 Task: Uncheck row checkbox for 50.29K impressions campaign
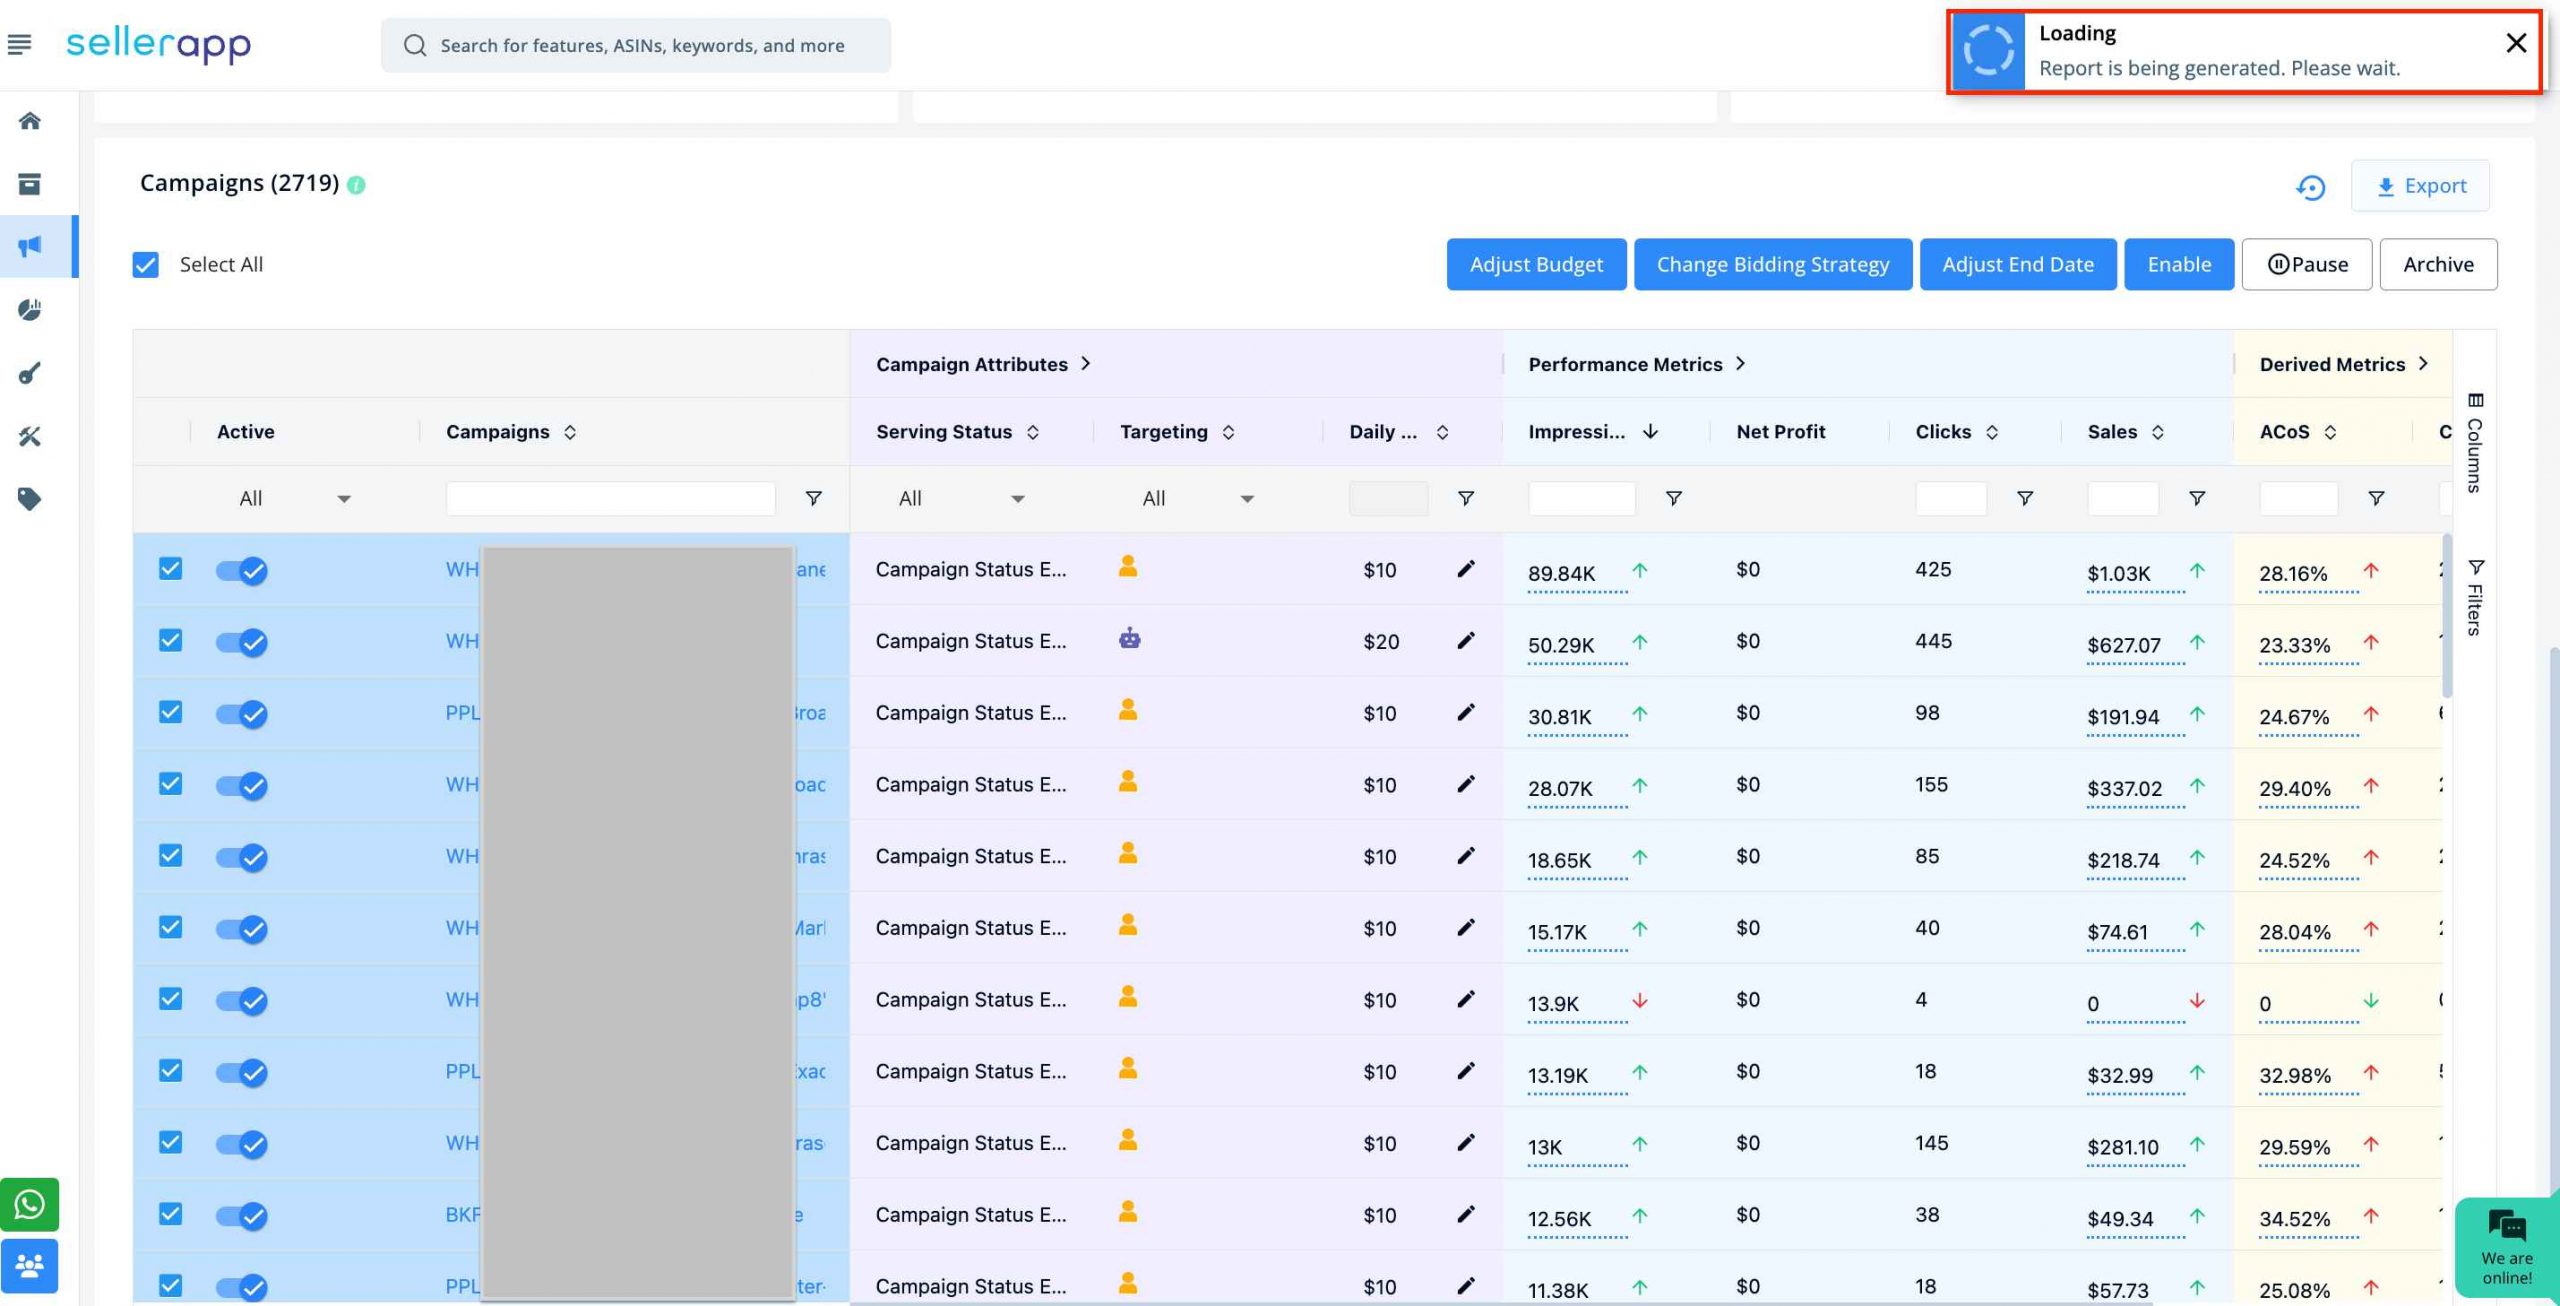coord(171,641)
